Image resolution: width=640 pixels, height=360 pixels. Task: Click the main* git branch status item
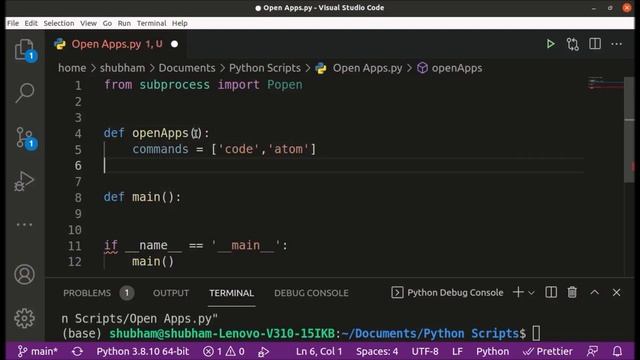[x=38, y=351]
